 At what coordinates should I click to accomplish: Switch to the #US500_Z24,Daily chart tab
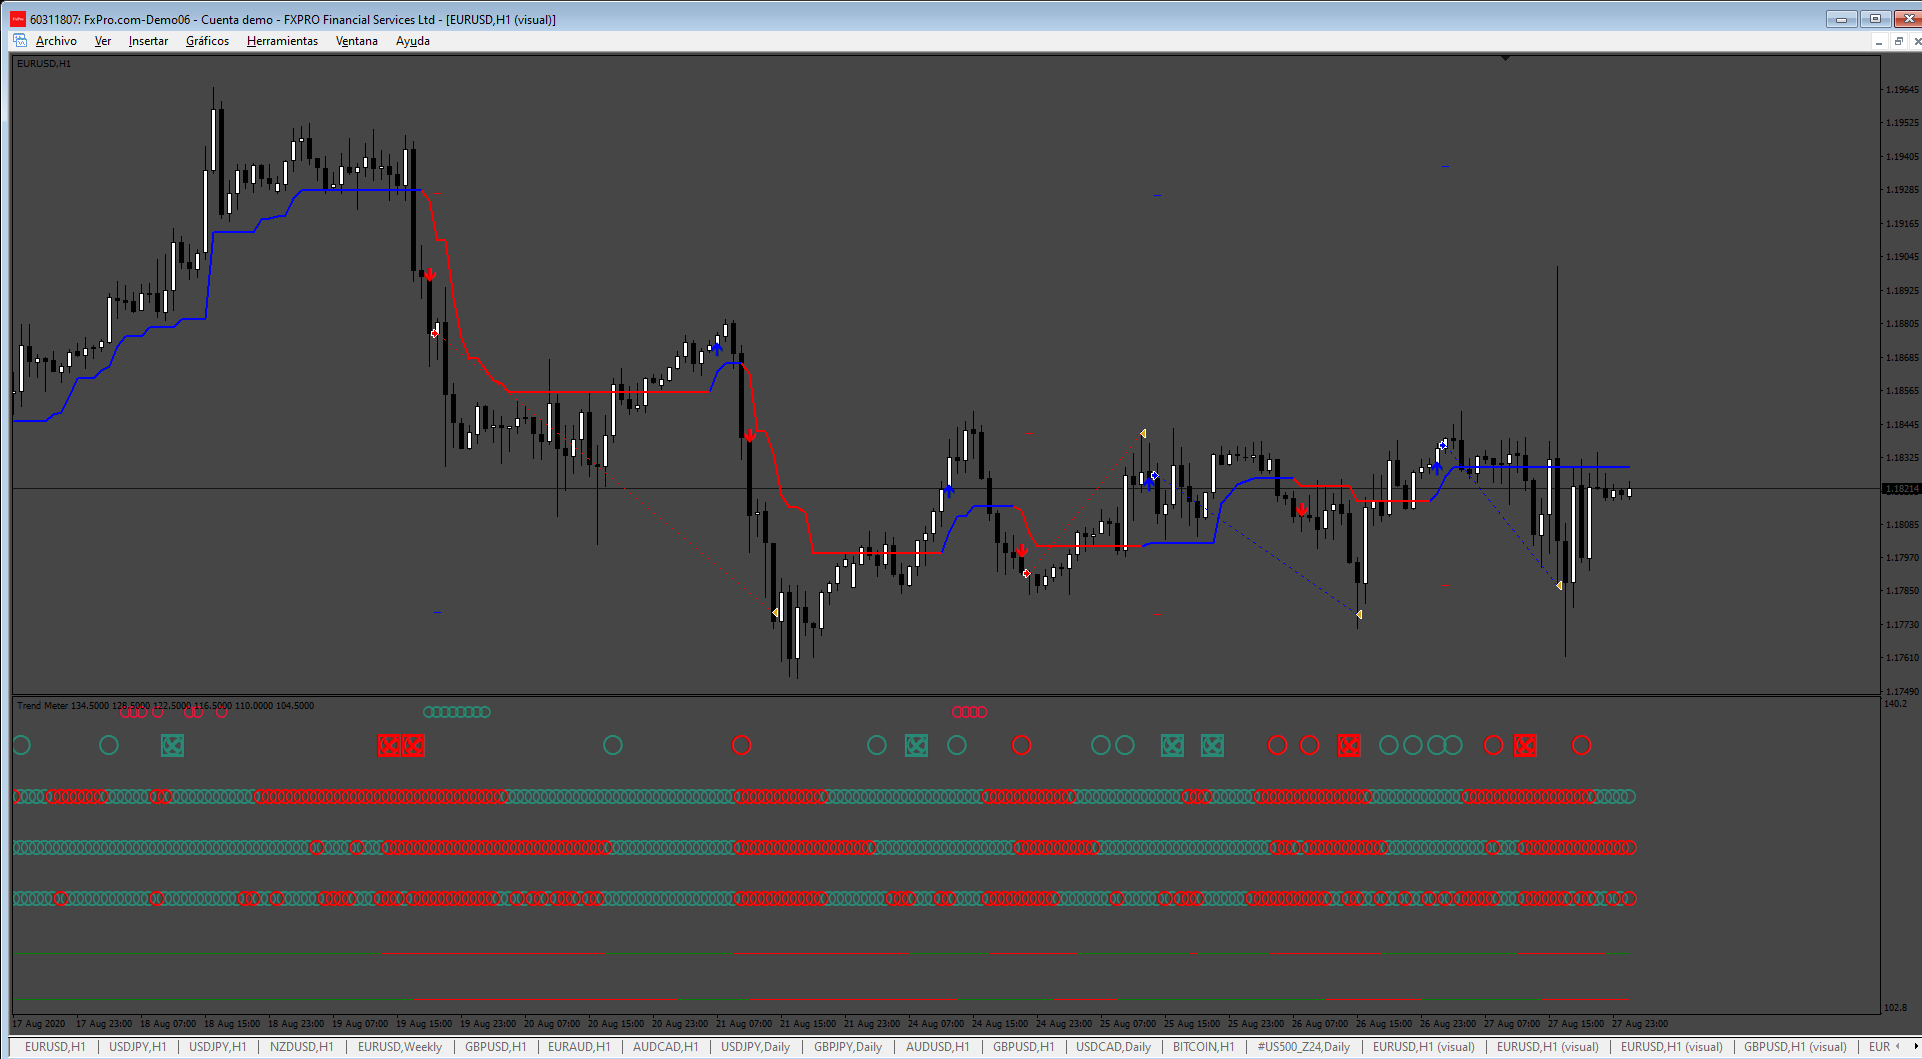[1304, 1047]
